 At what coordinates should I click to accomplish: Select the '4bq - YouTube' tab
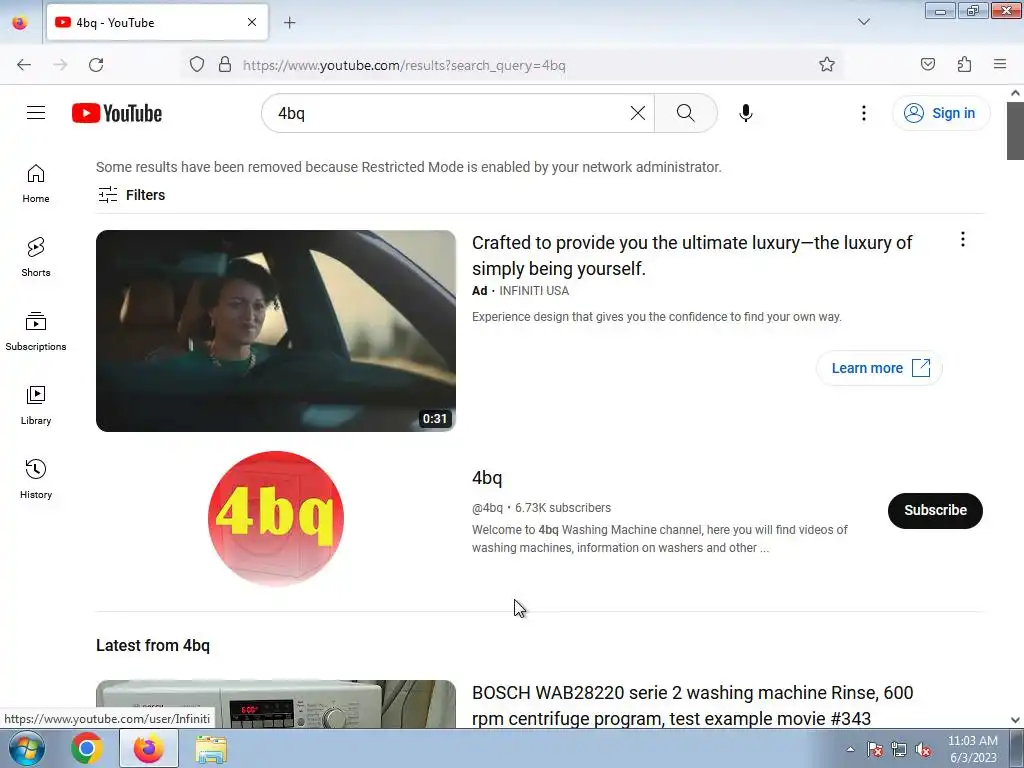157,22
